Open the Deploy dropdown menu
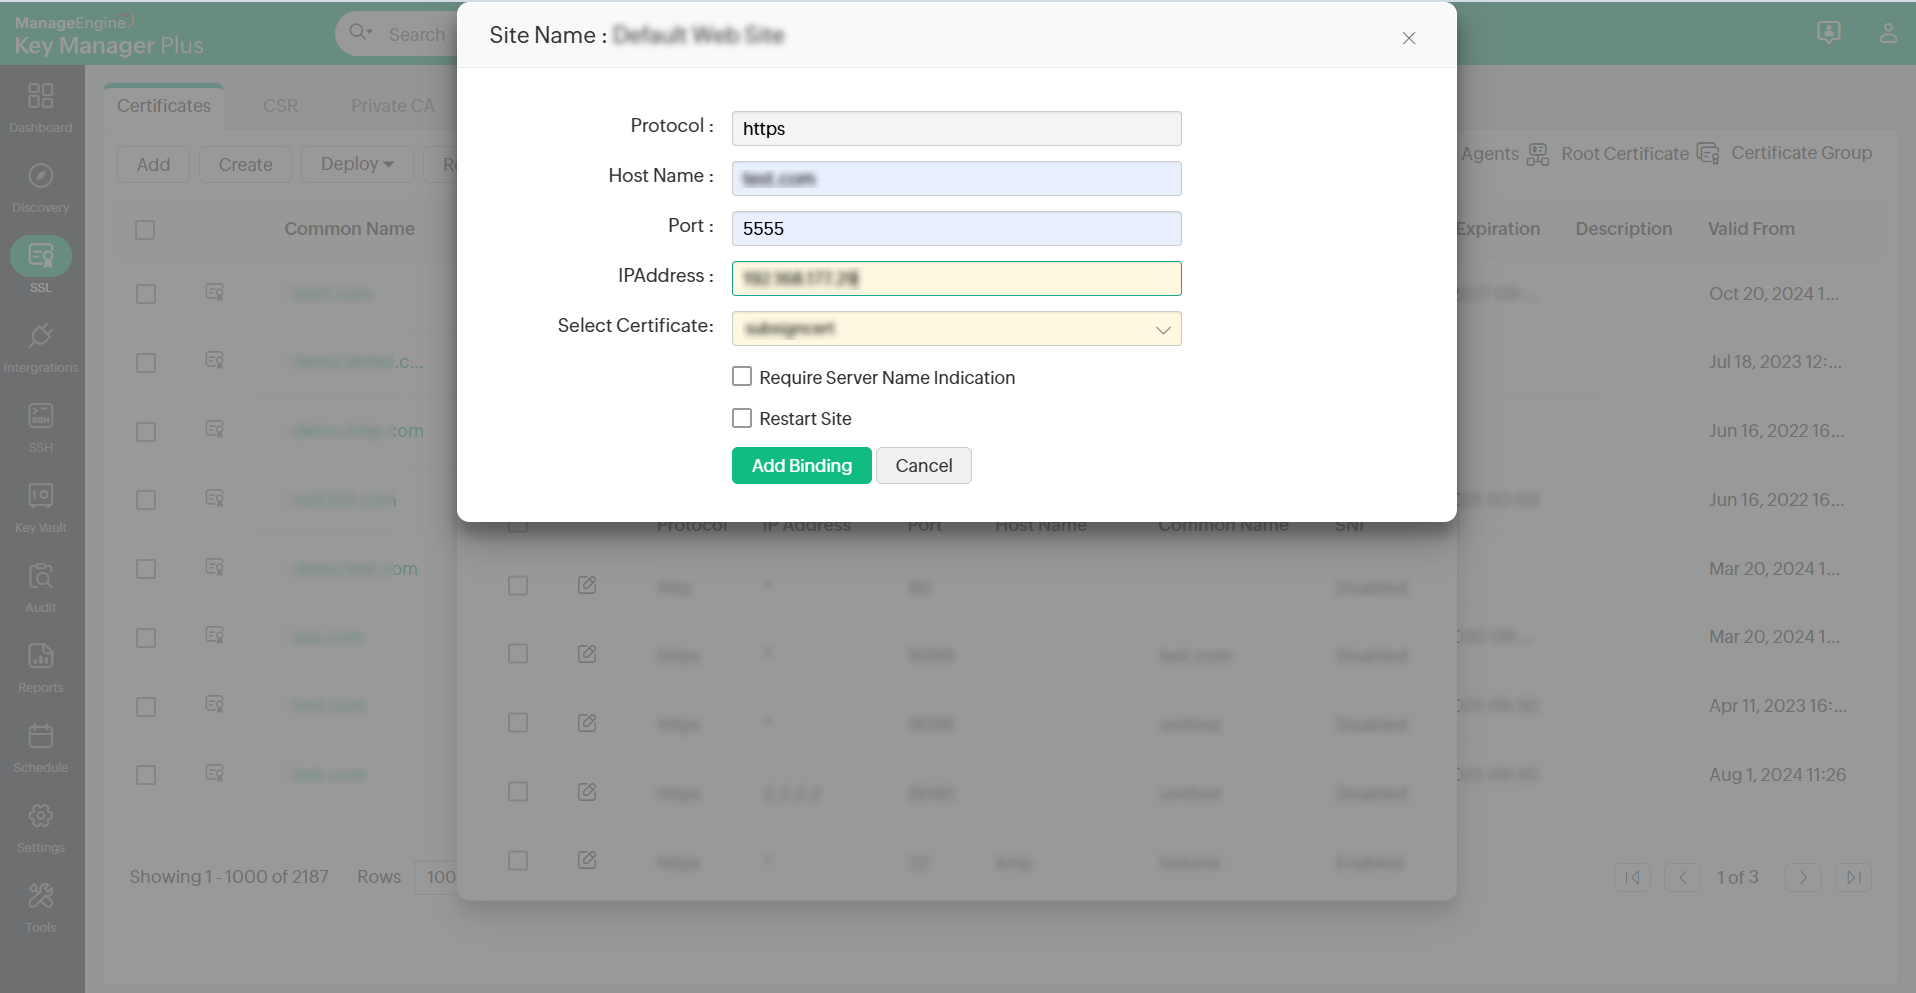Viewport: 1916px width, 993px height. (x=357, y=164)
